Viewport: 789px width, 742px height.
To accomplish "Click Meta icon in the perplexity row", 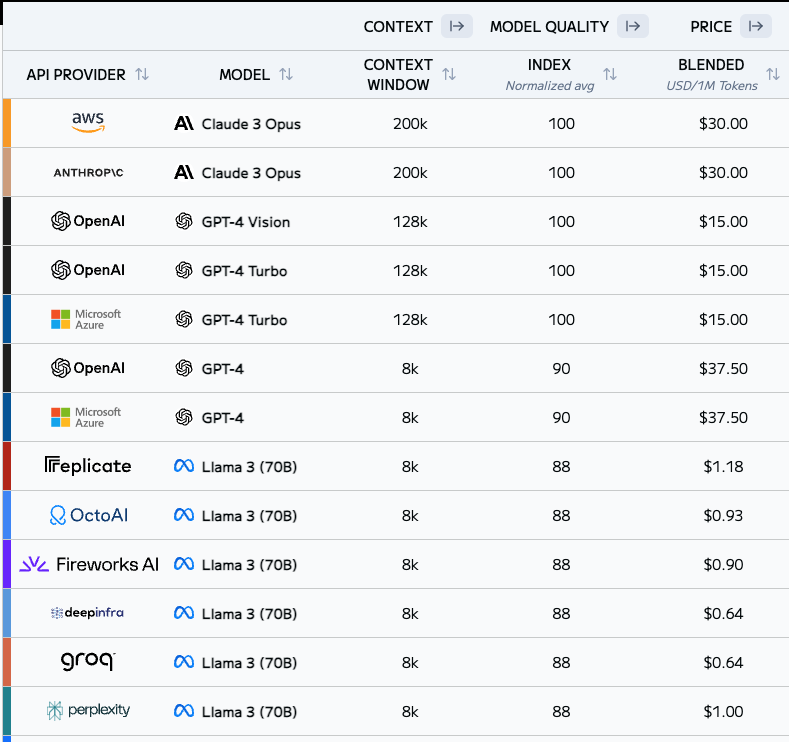I will tap(184, 711).
